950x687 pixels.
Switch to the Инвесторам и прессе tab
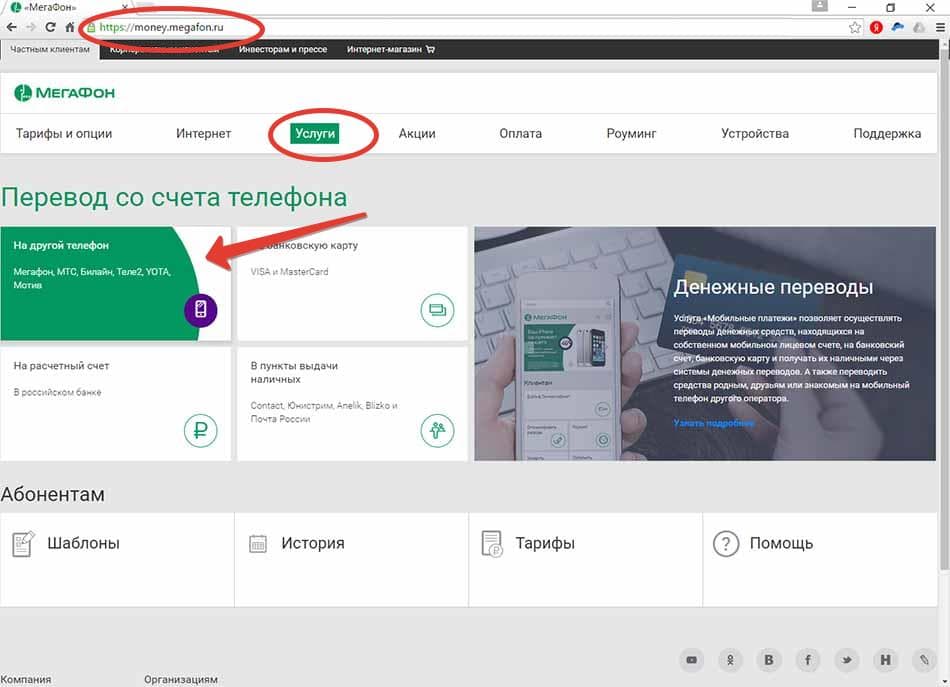[283, 49]
